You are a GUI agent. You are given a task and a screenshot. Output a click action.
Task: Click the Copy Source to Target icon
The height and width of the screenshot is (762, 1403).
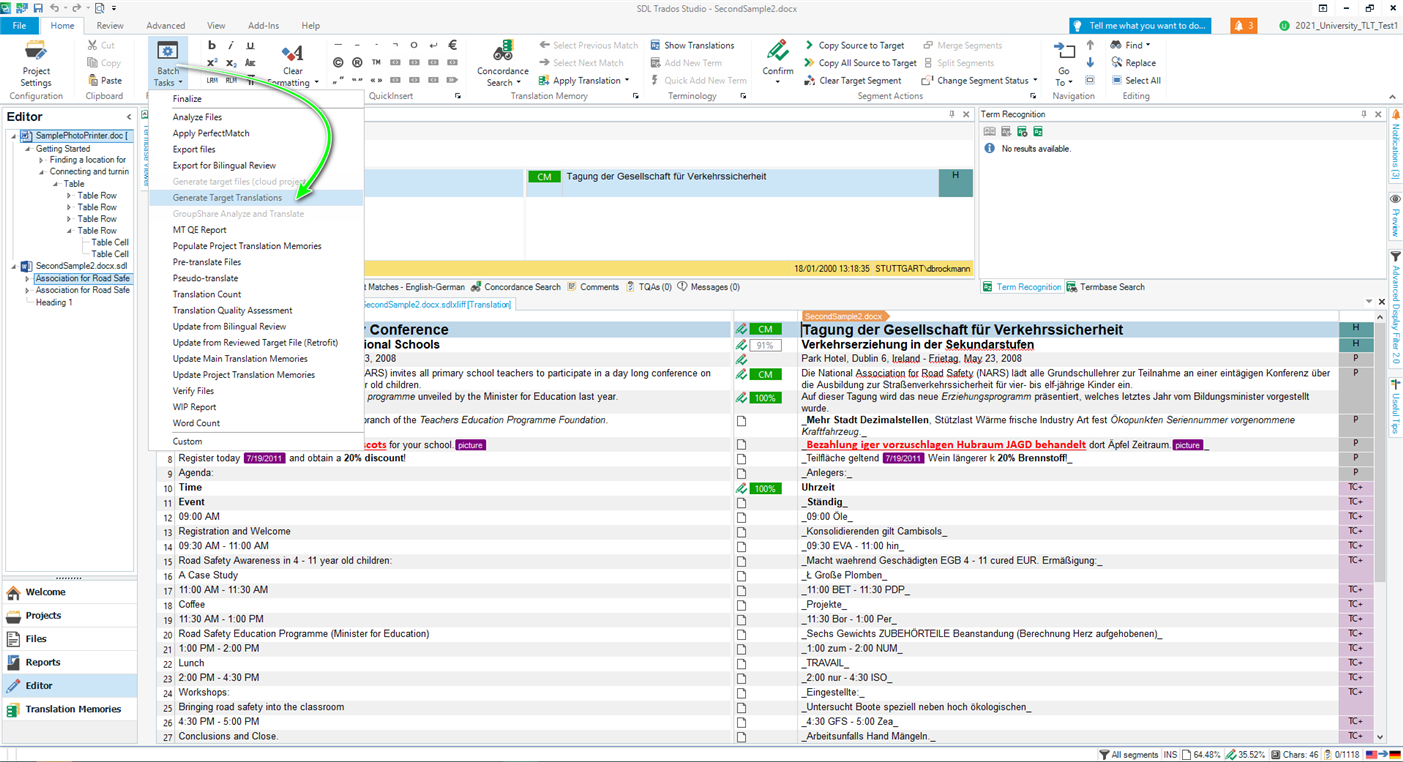pyautogui.click(x=810, y=45)
